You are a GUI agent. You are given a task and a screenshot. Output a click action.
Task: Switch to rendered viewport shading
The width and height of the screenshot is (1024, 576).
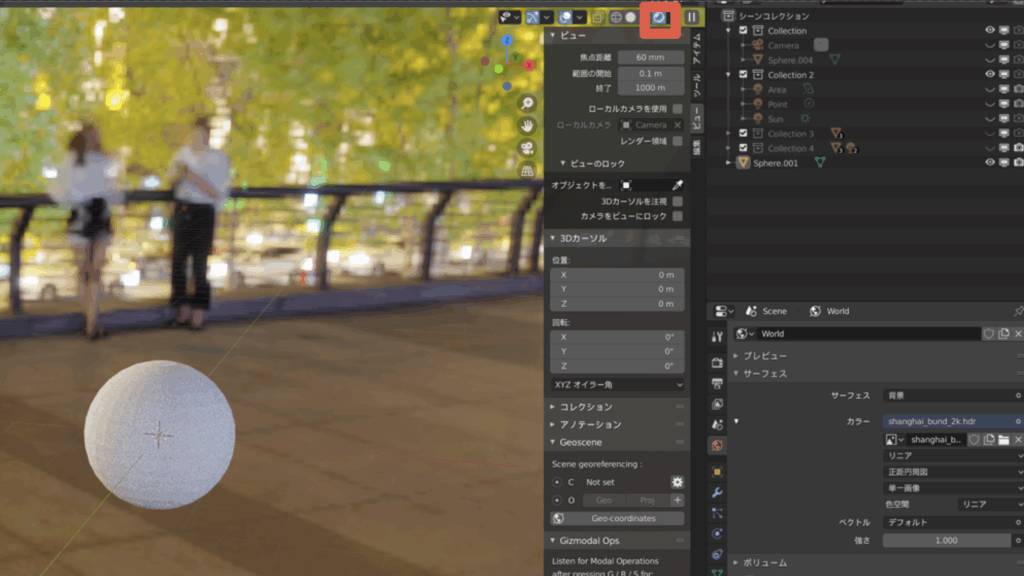pyautogui.click(x=660, y=18)
